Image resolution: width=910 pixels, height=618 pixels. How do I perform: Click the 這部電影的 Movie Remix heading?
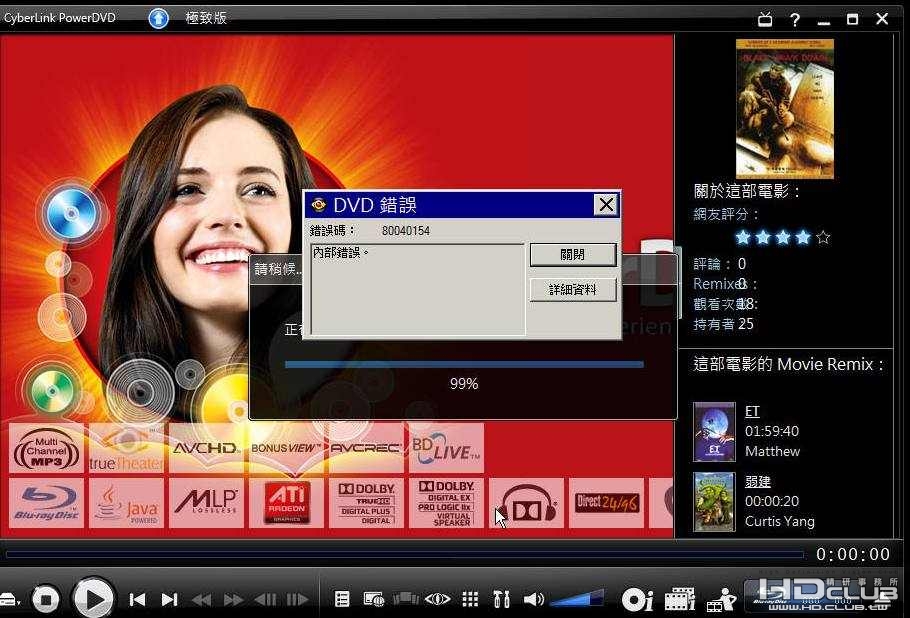click(x=789, y=364)
